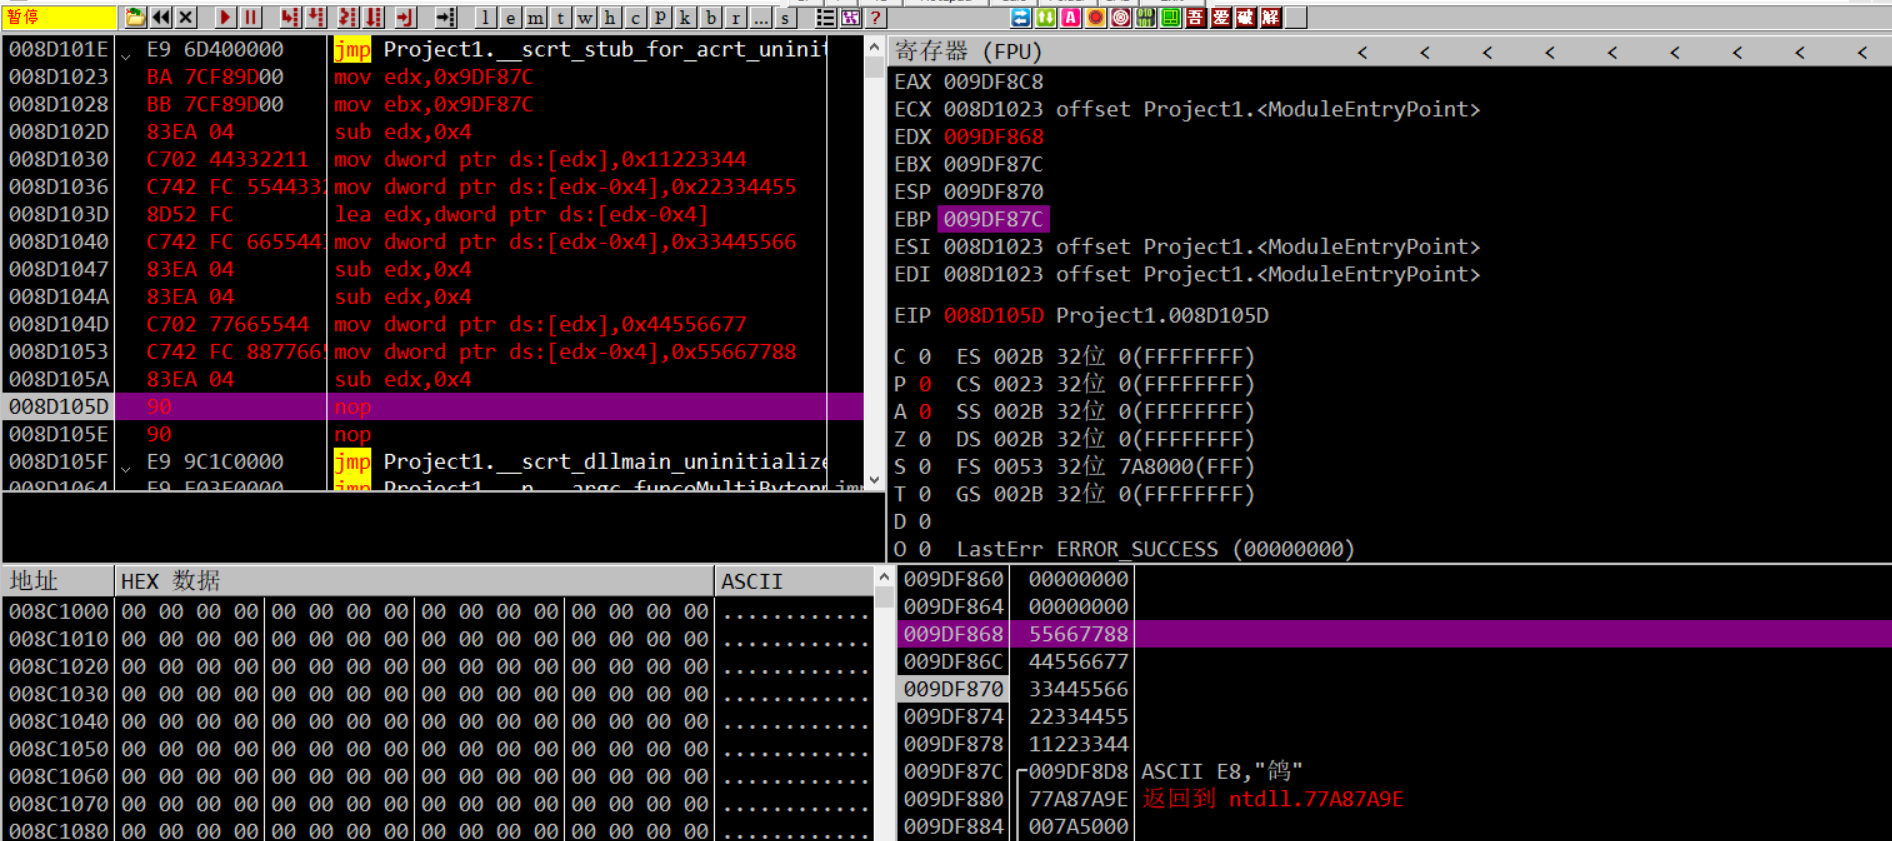The height and width of the screenshot is (841, 1892).
Task: Select EDX register value 009DF868
Action: click(993, 137)
